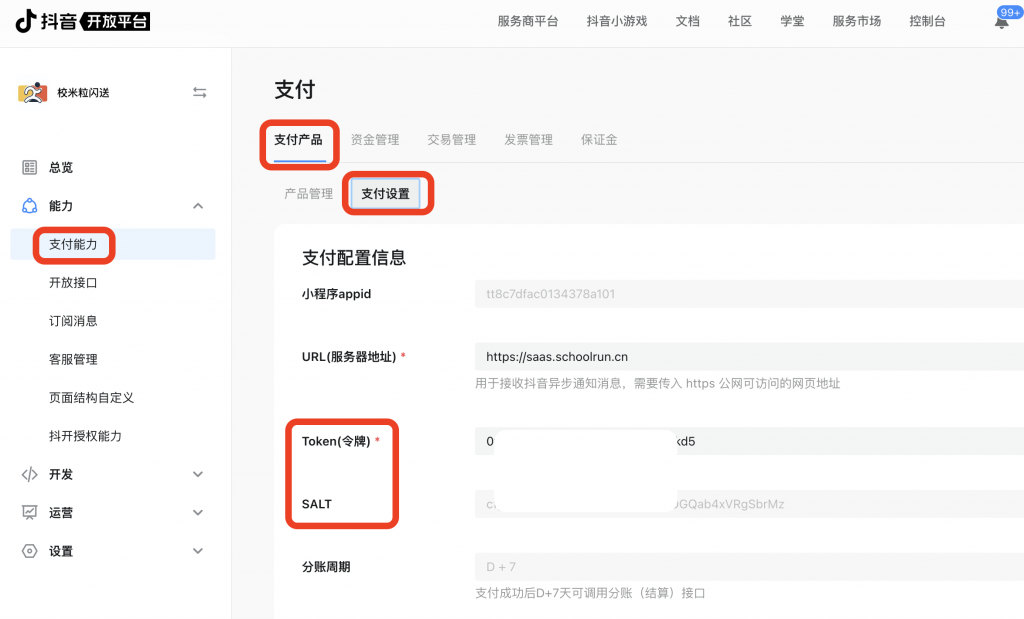
Task: Click the 校米粒闪送 account avatar
Action: 32,92
